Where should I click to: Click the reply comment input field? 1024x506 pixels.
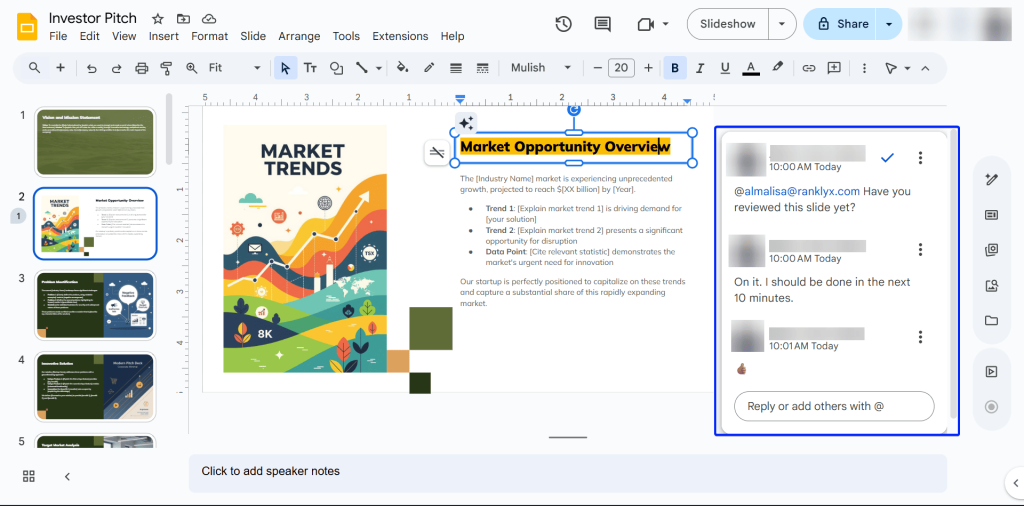[x=834, y=406]
